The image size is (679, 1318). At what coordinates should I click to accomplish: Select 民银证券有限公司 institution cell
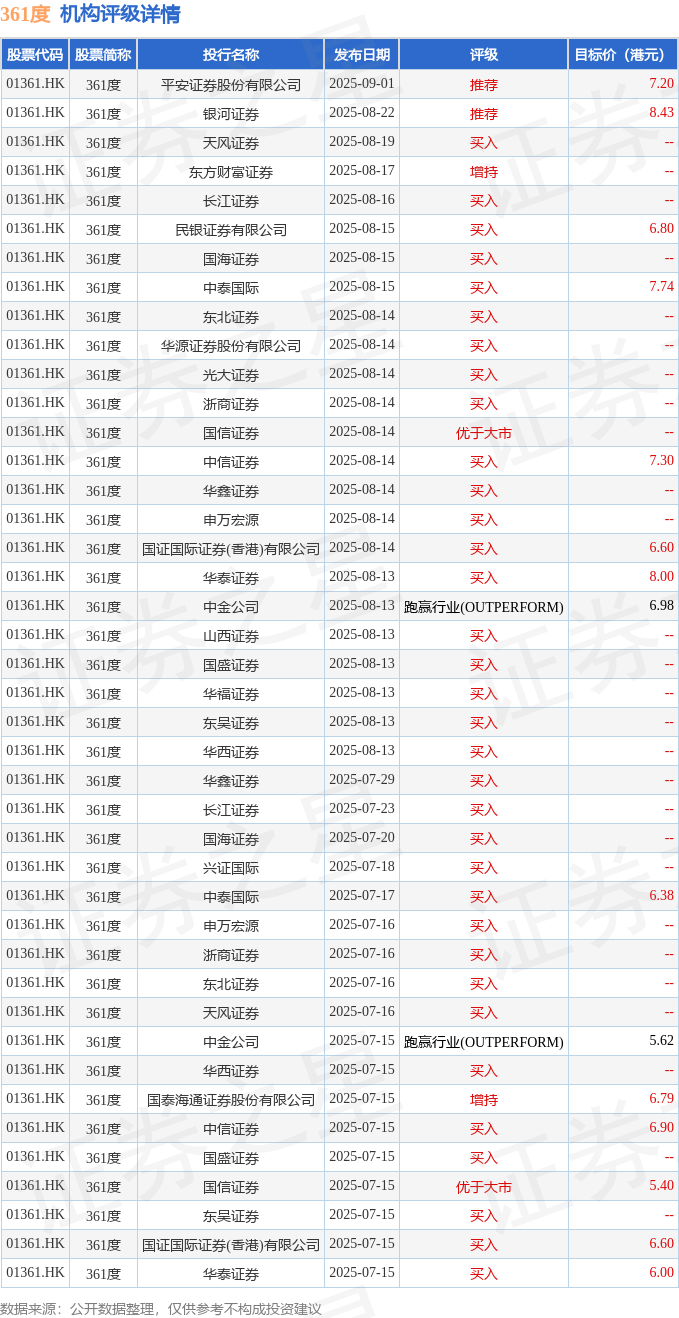(231, 230)
